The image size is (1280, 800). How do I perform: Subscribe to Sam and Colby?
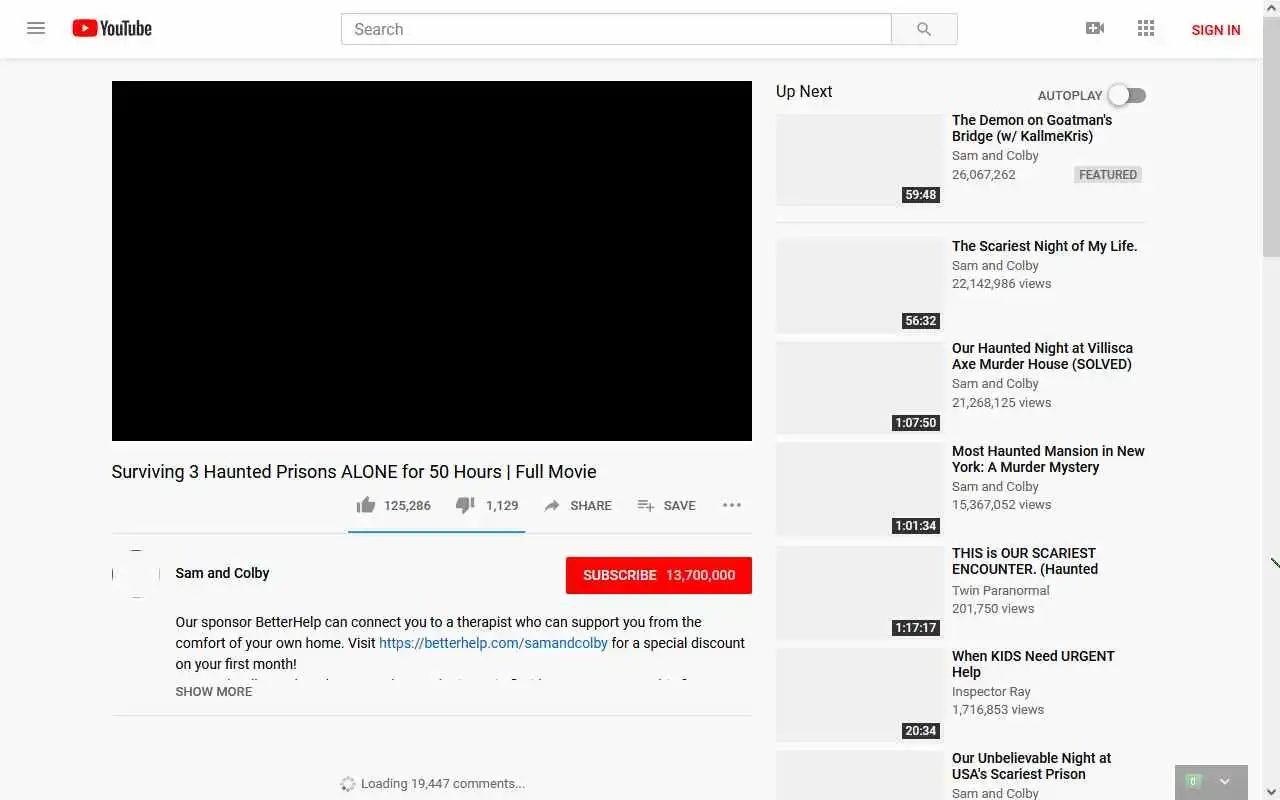tap(659, 575)
